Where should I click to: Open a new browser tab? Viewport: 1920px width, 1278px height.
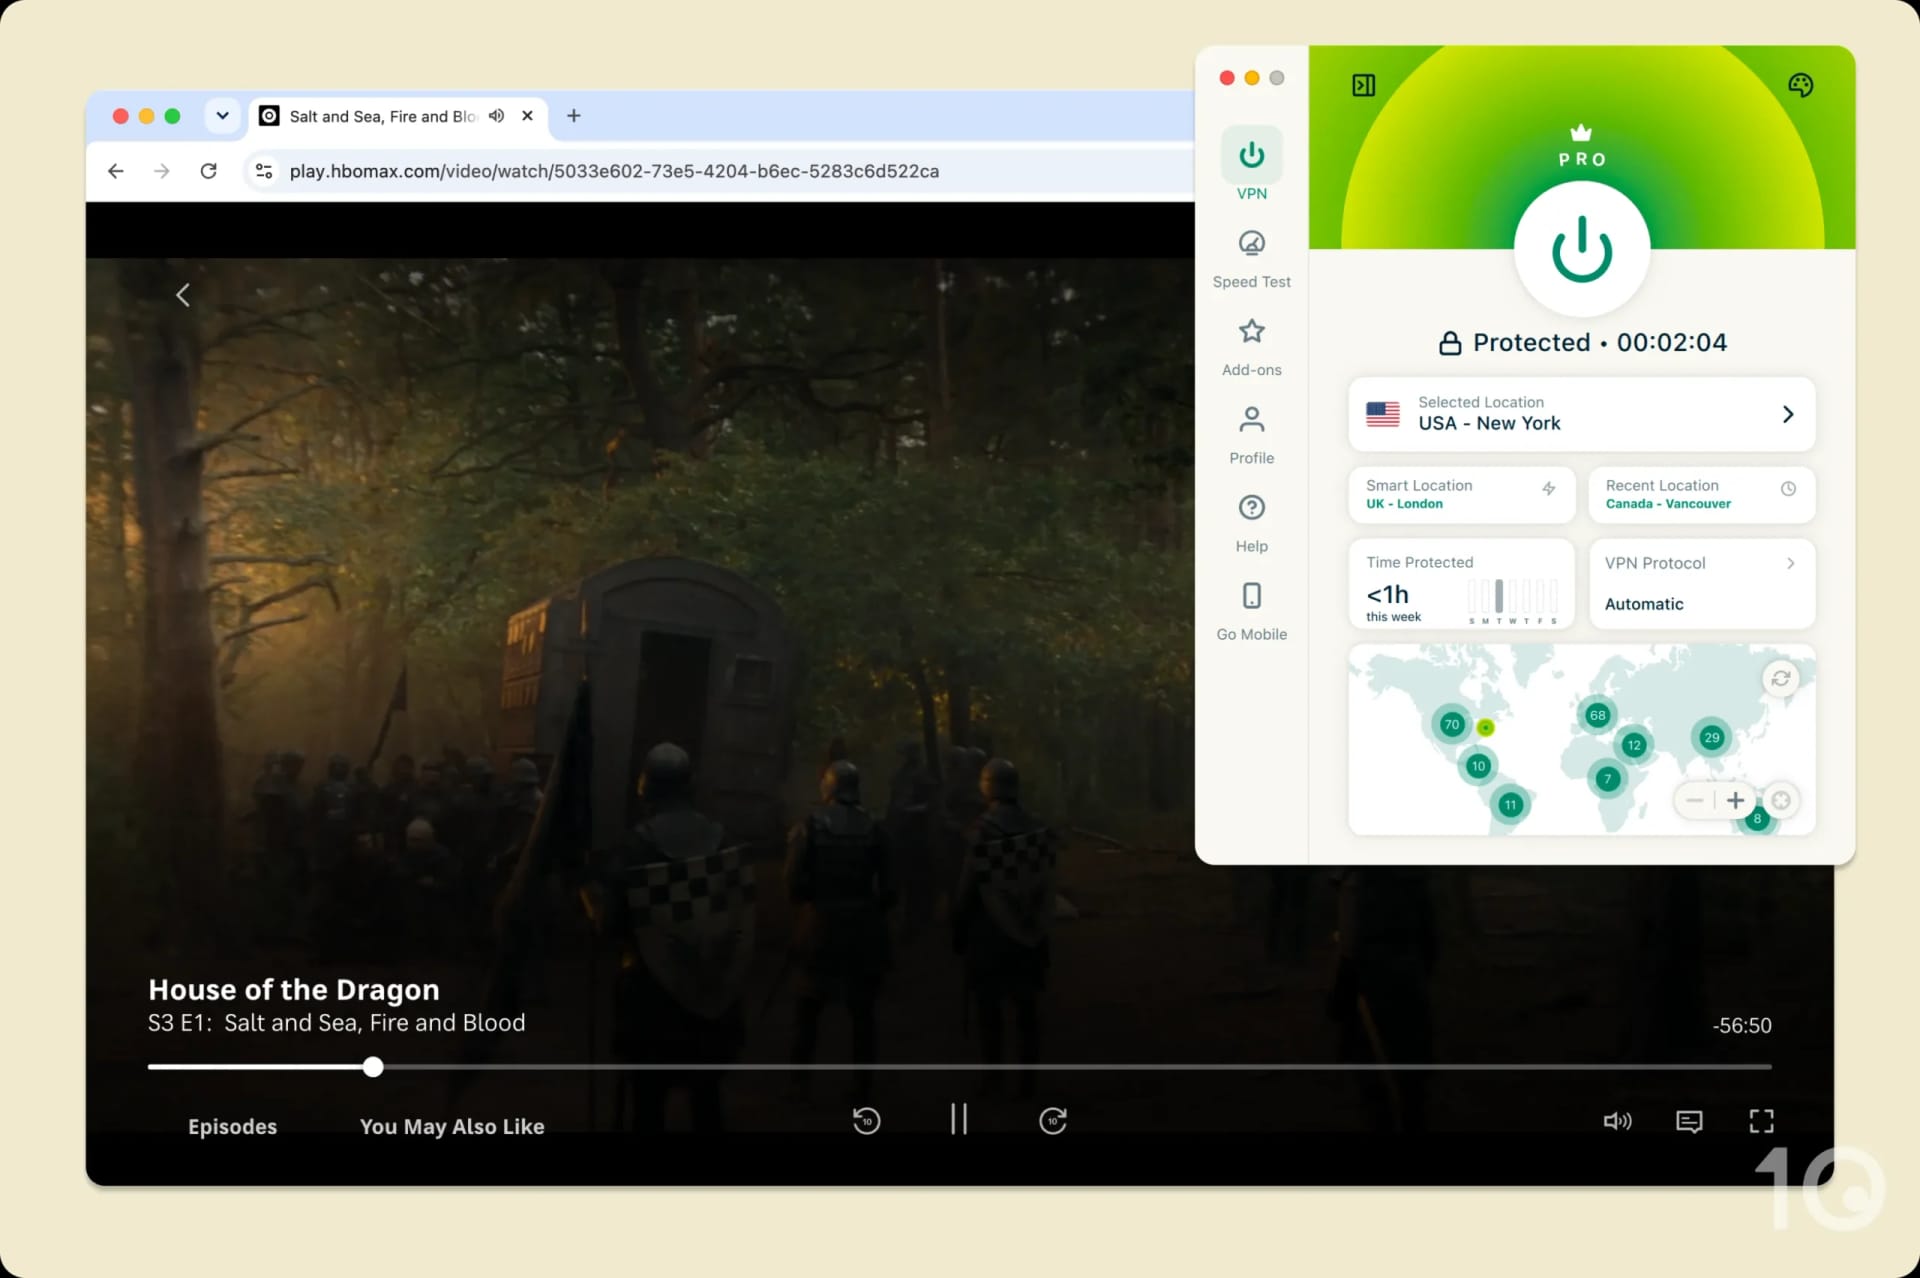pyautogui.click(x=573, y=116)
